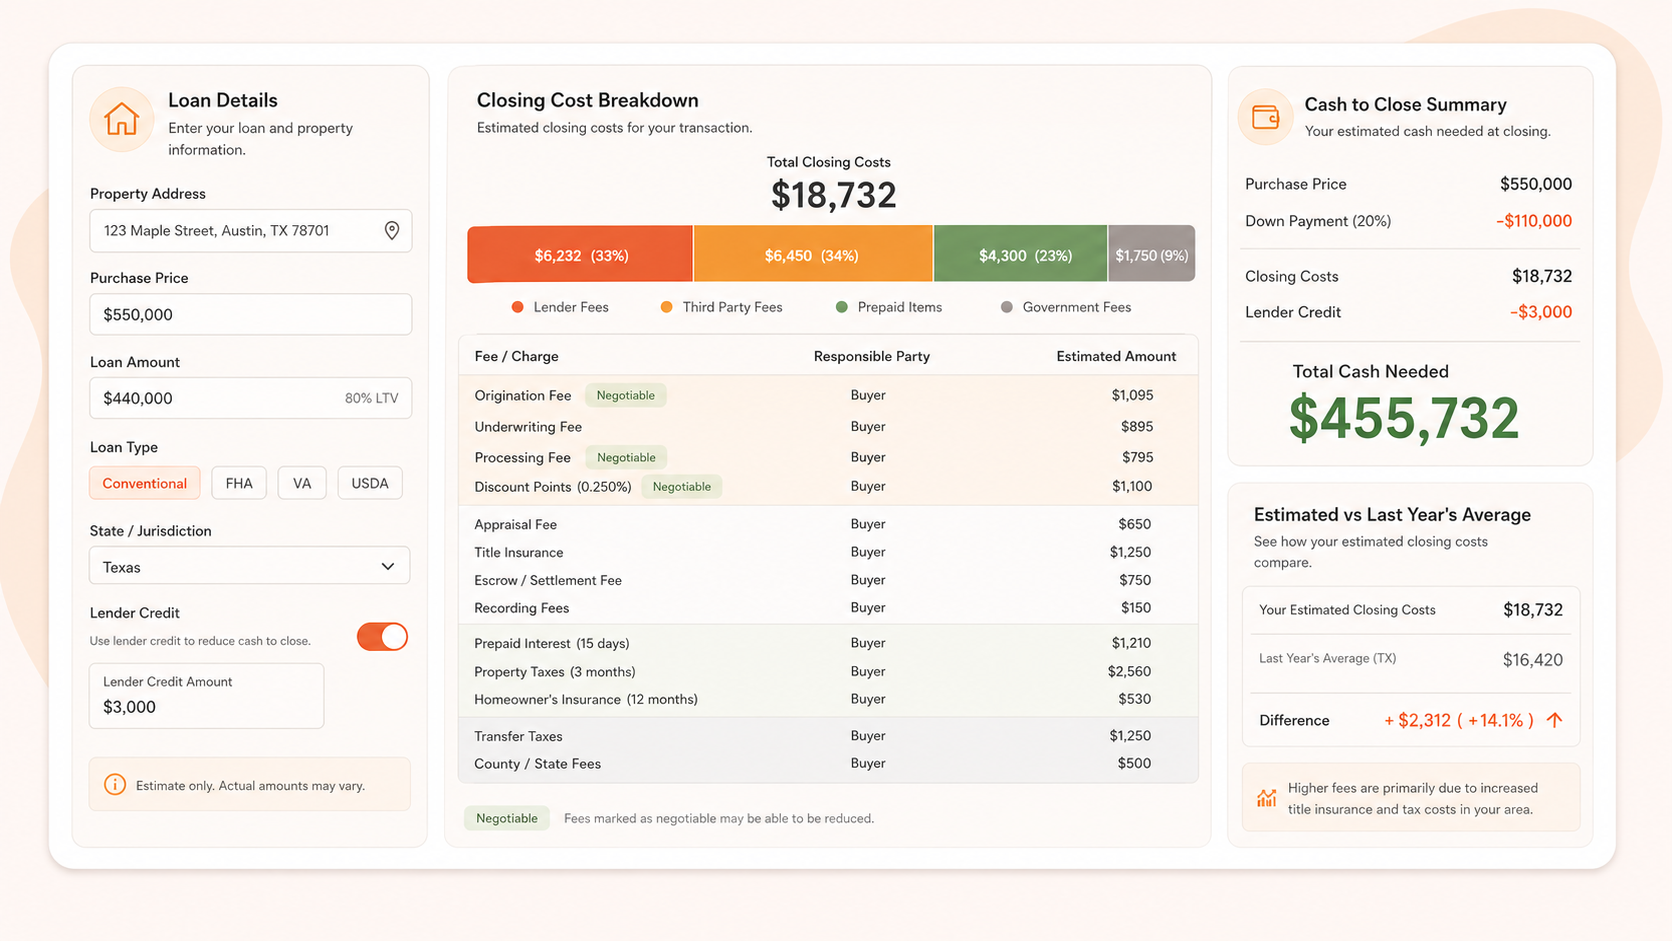Image resolution: width=1672 pixels, height=941 pixels.
Task: Click the wallet icon in Cash to Close Summary
Action: pos(1266,118)
